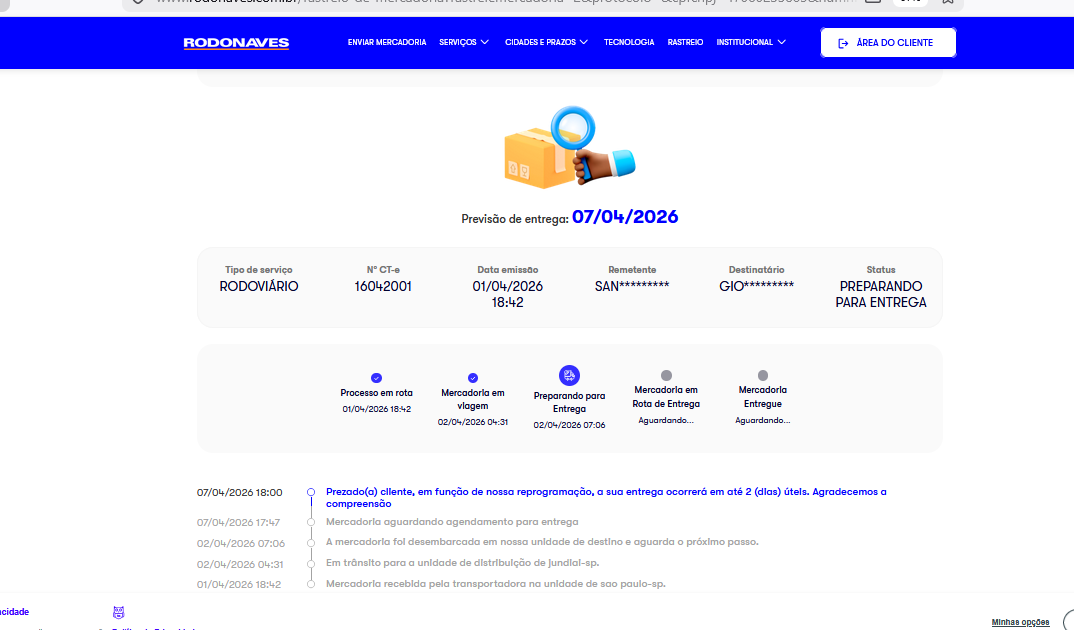Viewport: 1074px width, 630px height.
Task: Expand Cidades e Prazos dropdown
Action: (x=547, y=42)
